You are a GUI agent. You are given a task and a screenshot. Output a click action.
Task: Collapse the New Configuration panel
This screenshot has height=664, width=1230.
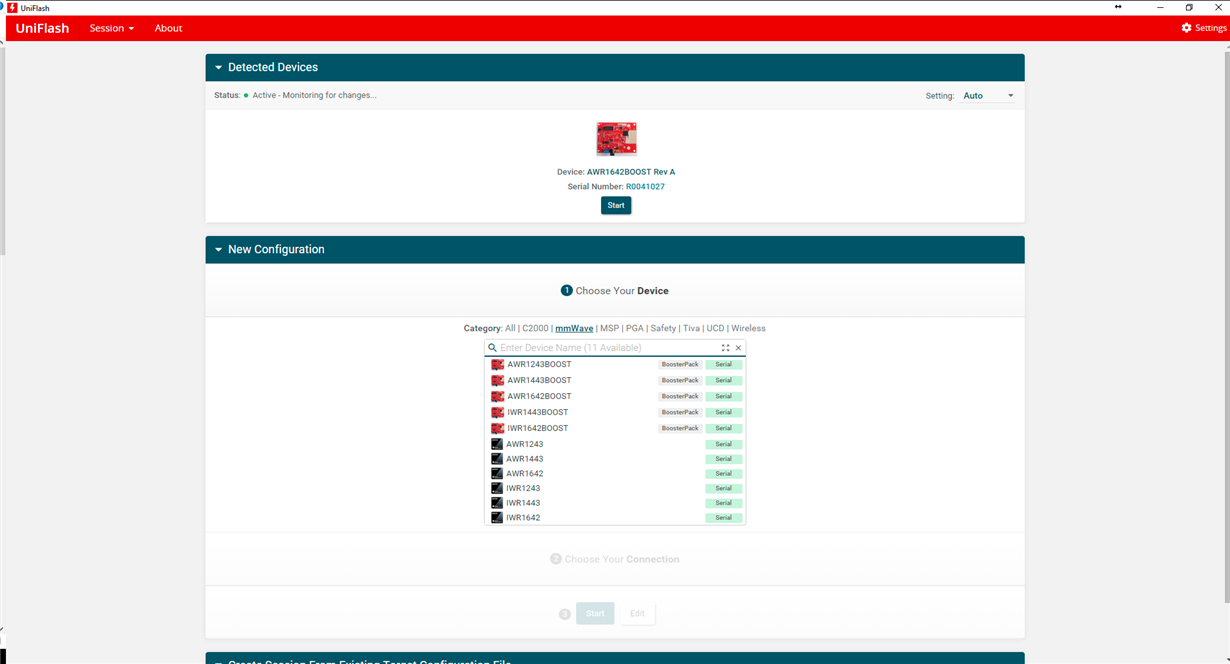[x=218, y=250]
